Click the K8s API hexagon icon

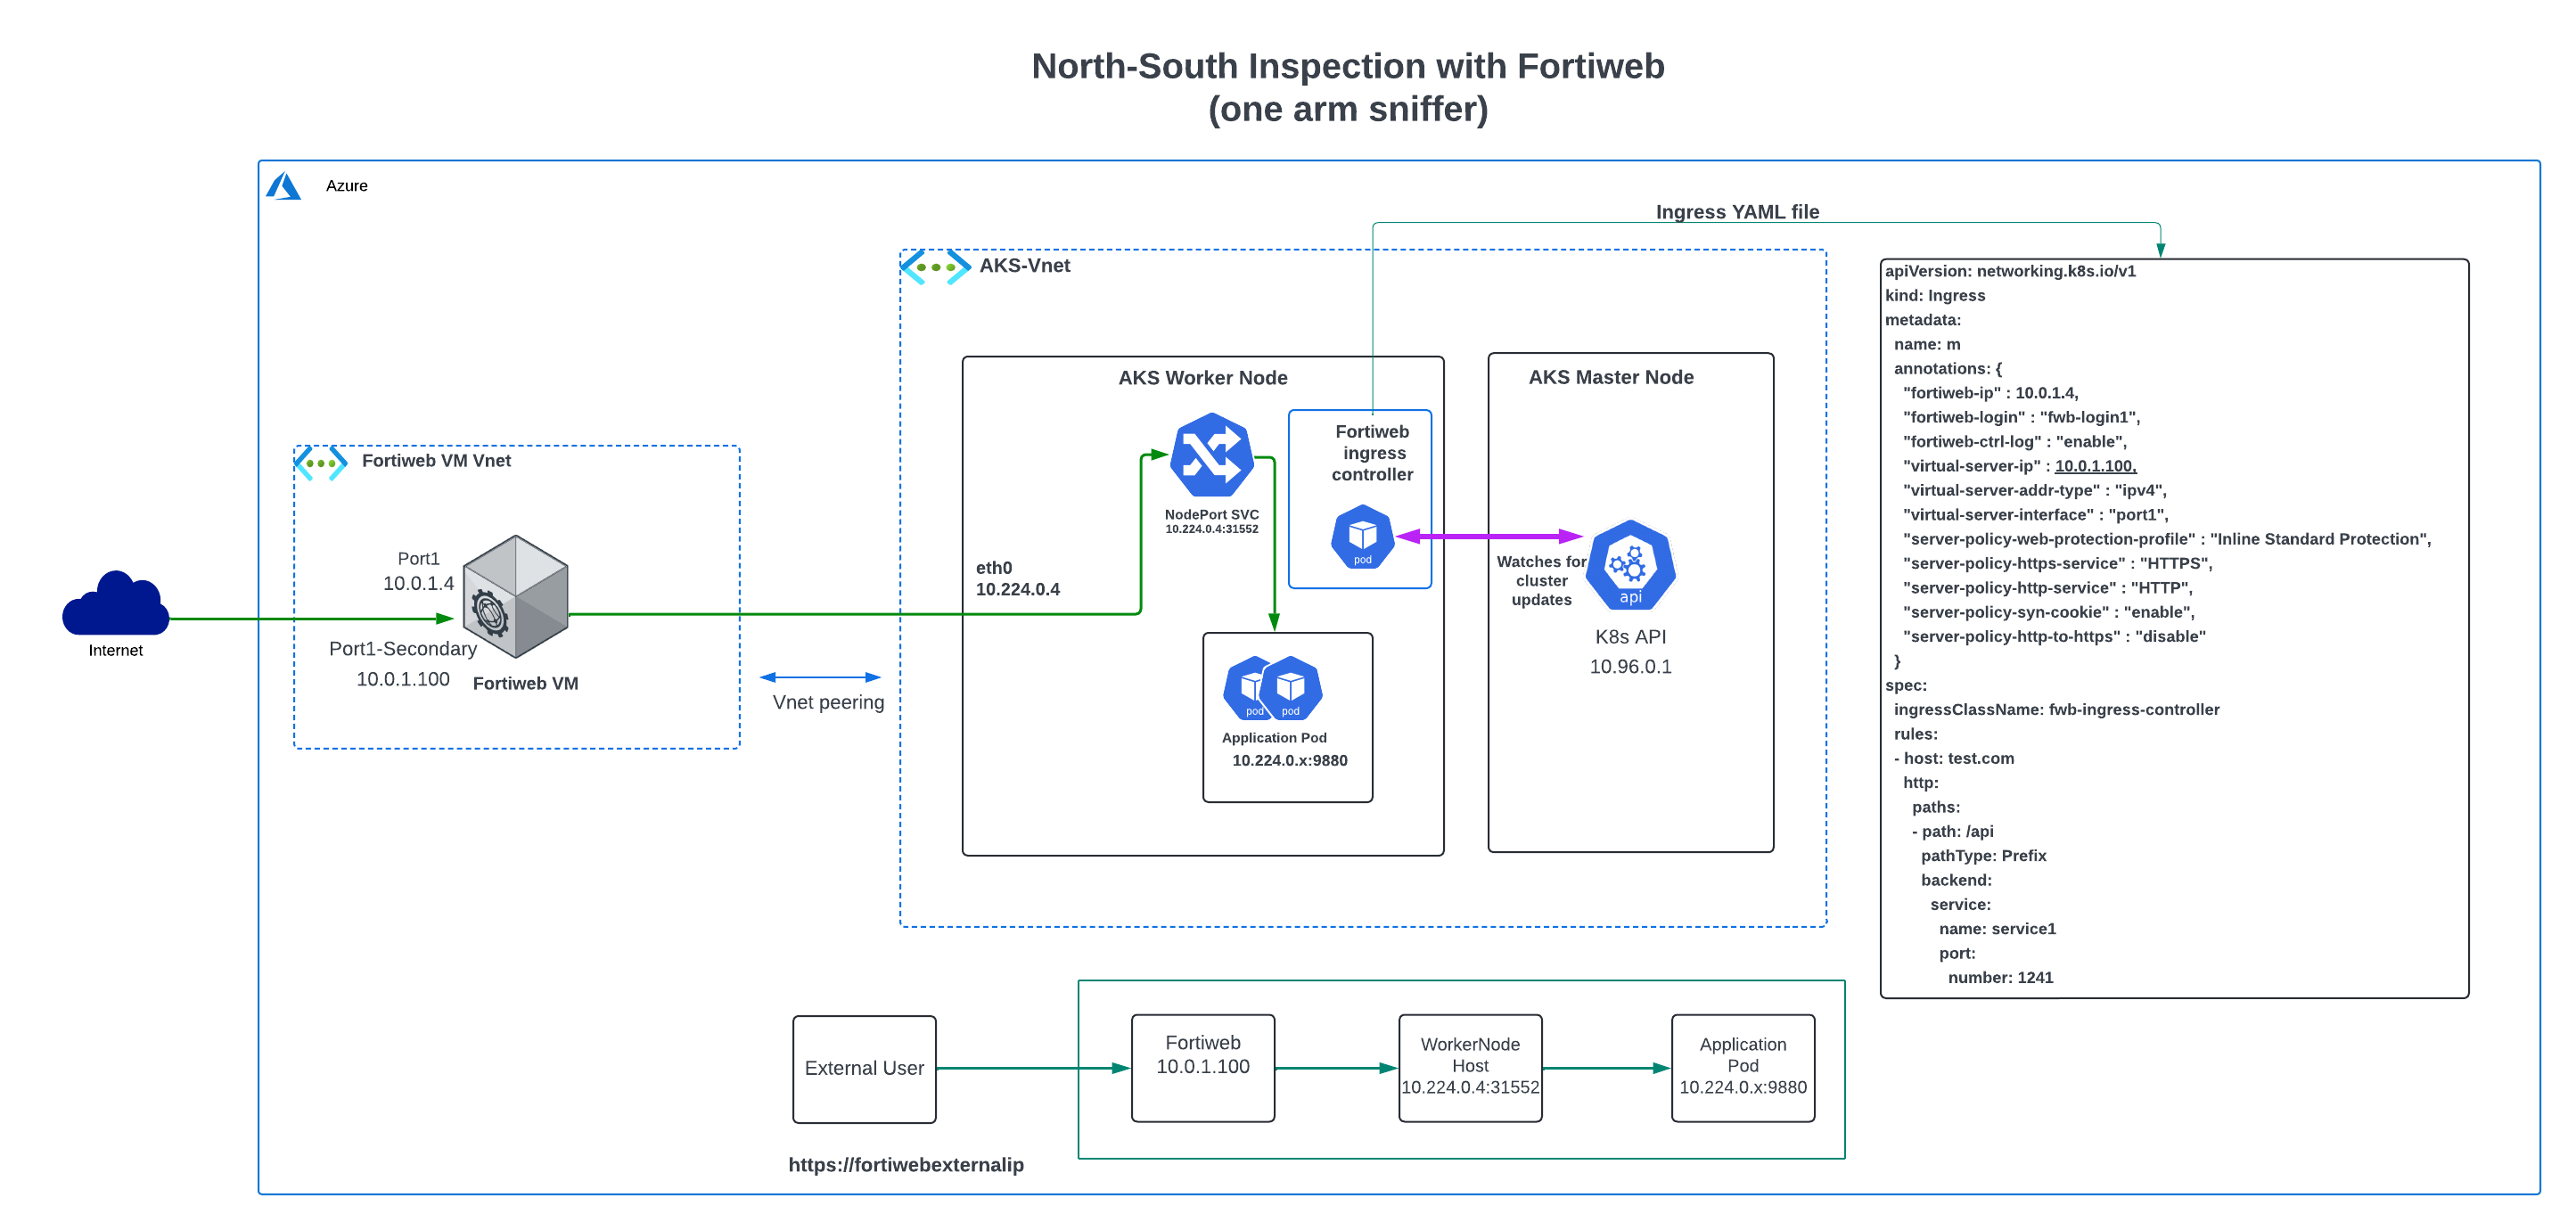[1630, 565]
